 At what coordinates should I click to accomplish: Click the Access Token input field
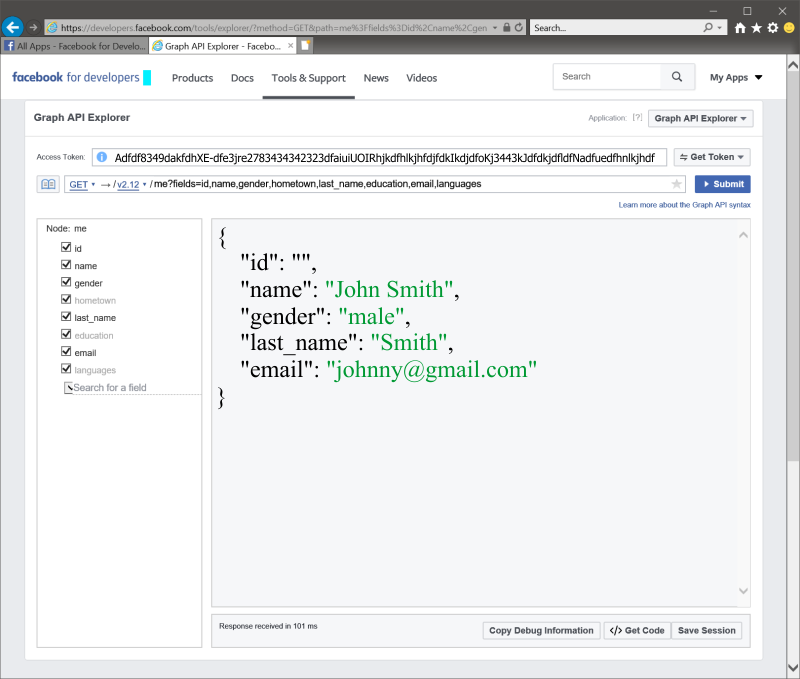(379, 157)
